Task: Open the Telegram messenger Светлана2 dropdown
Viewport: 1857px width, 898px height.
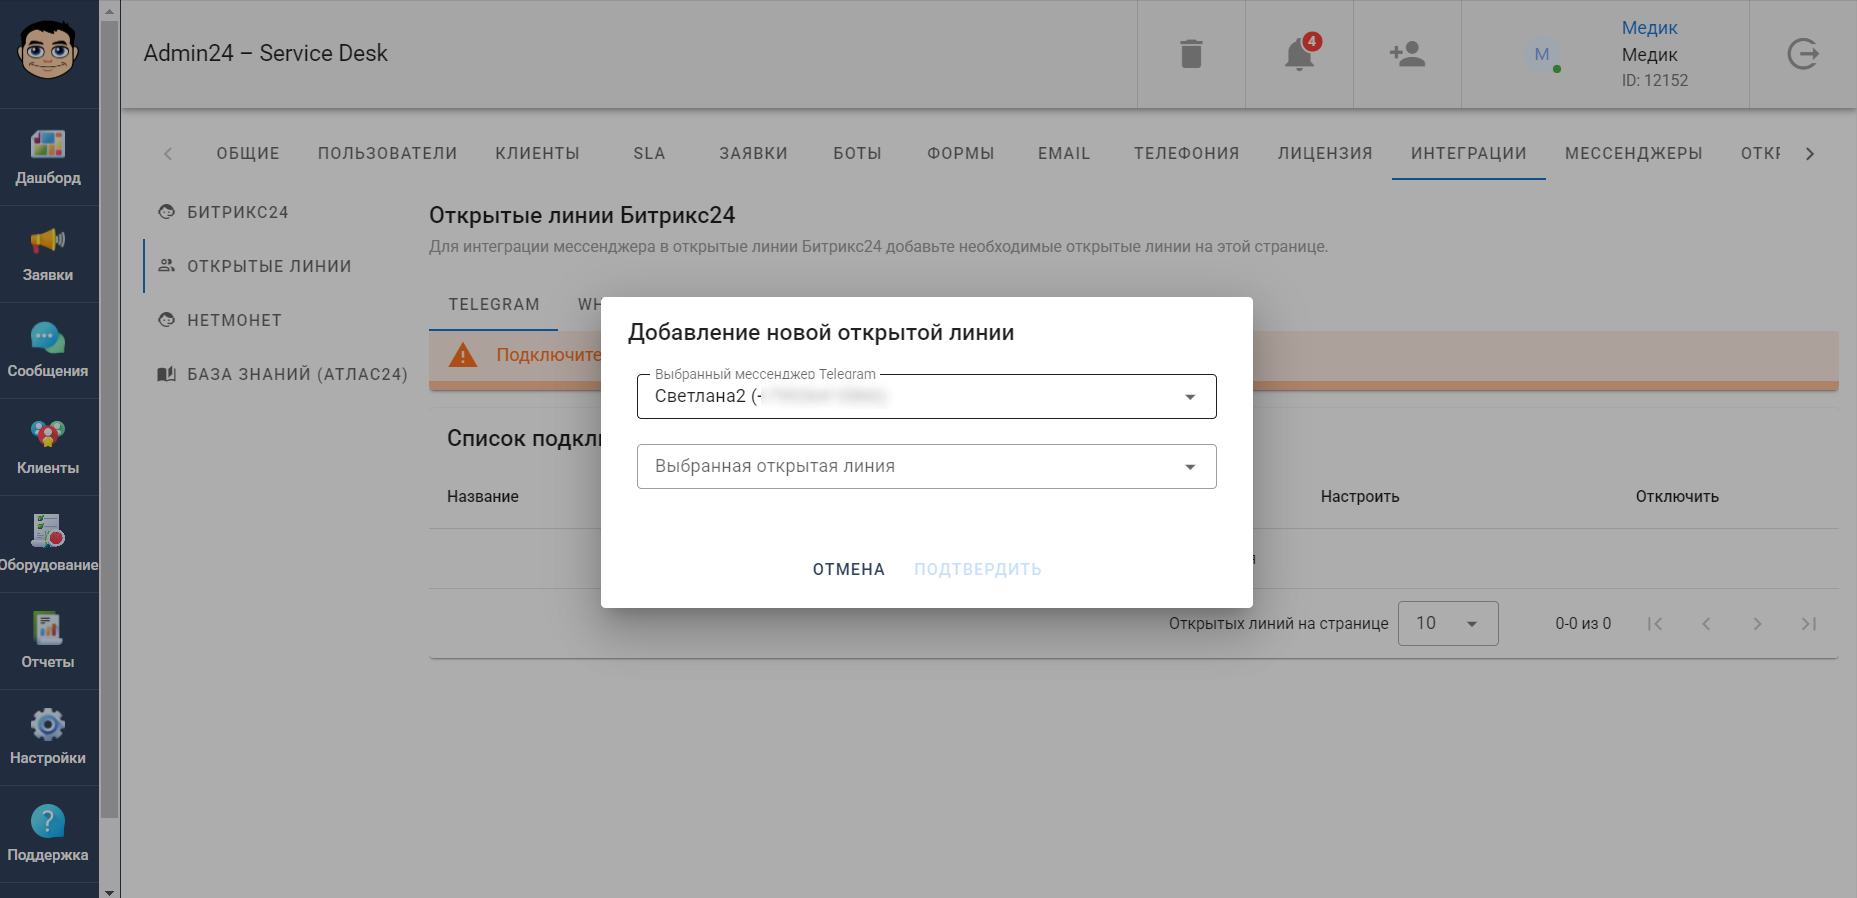Action: pyautogui.click(x=927, y=396)
